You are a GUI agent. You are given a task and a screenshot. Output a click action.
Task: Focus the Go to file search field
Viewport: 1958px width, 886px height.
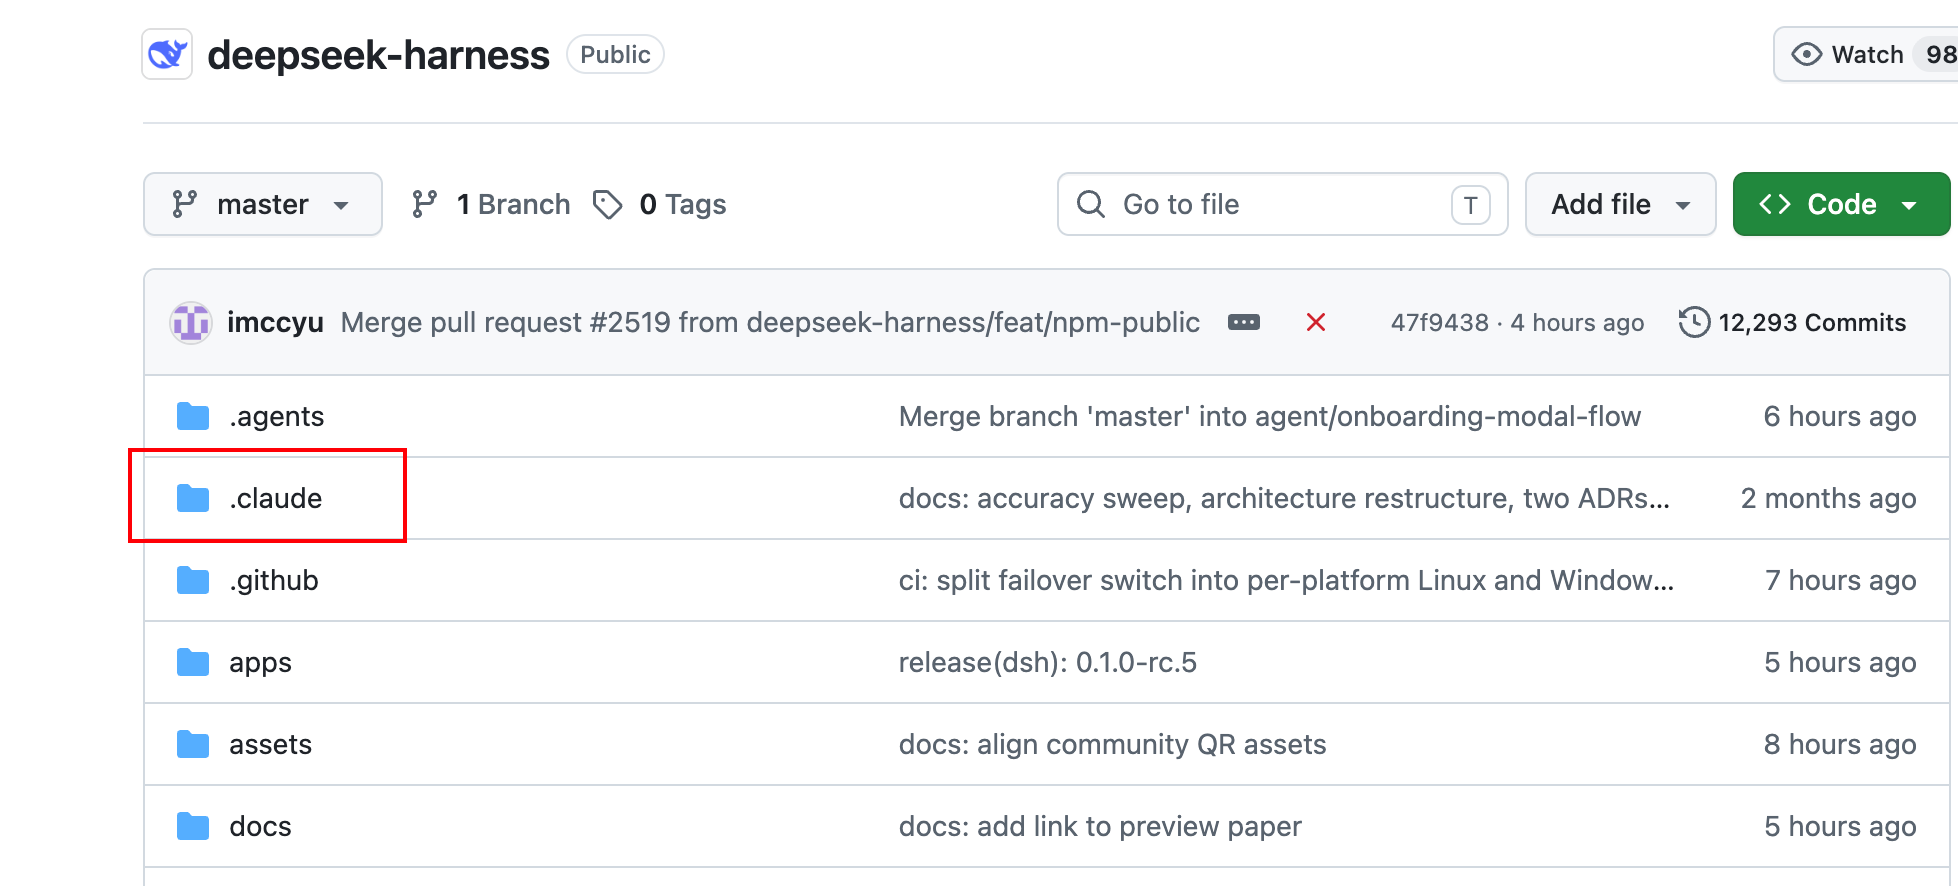coord(1283,204)
